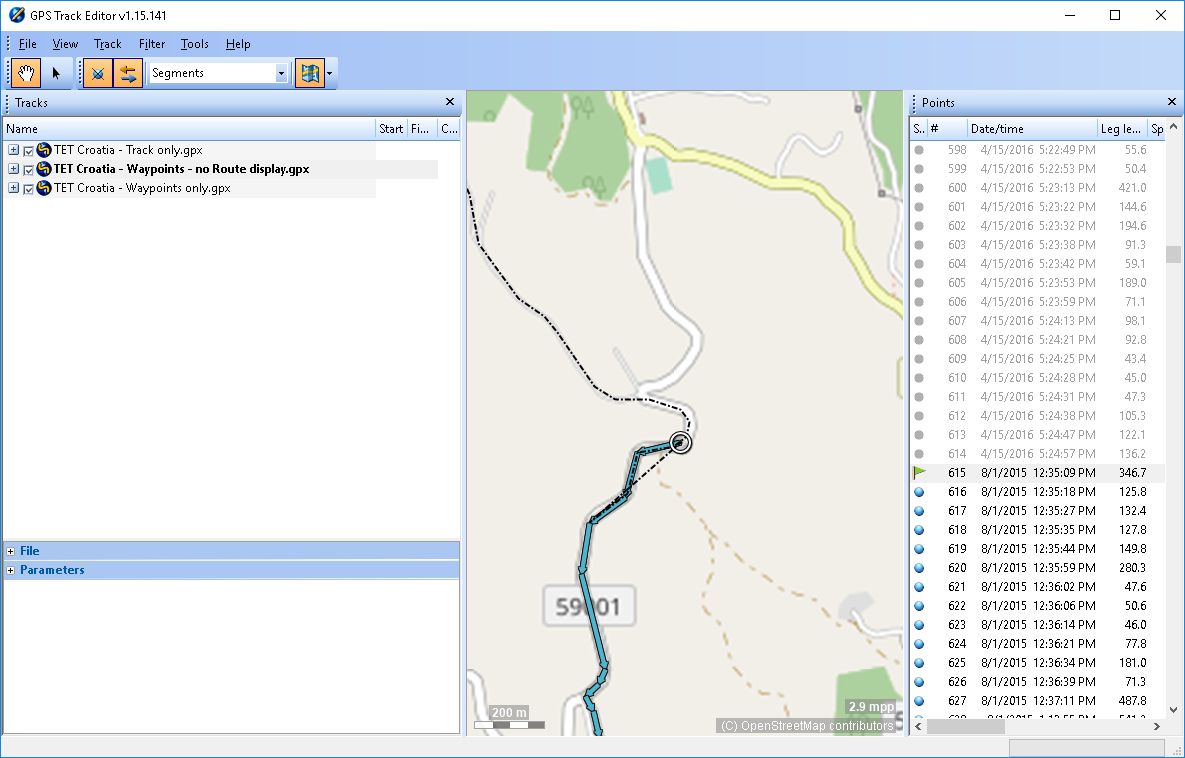Click the green flag at point 615

pyautogui.click(x=919, y=473)
